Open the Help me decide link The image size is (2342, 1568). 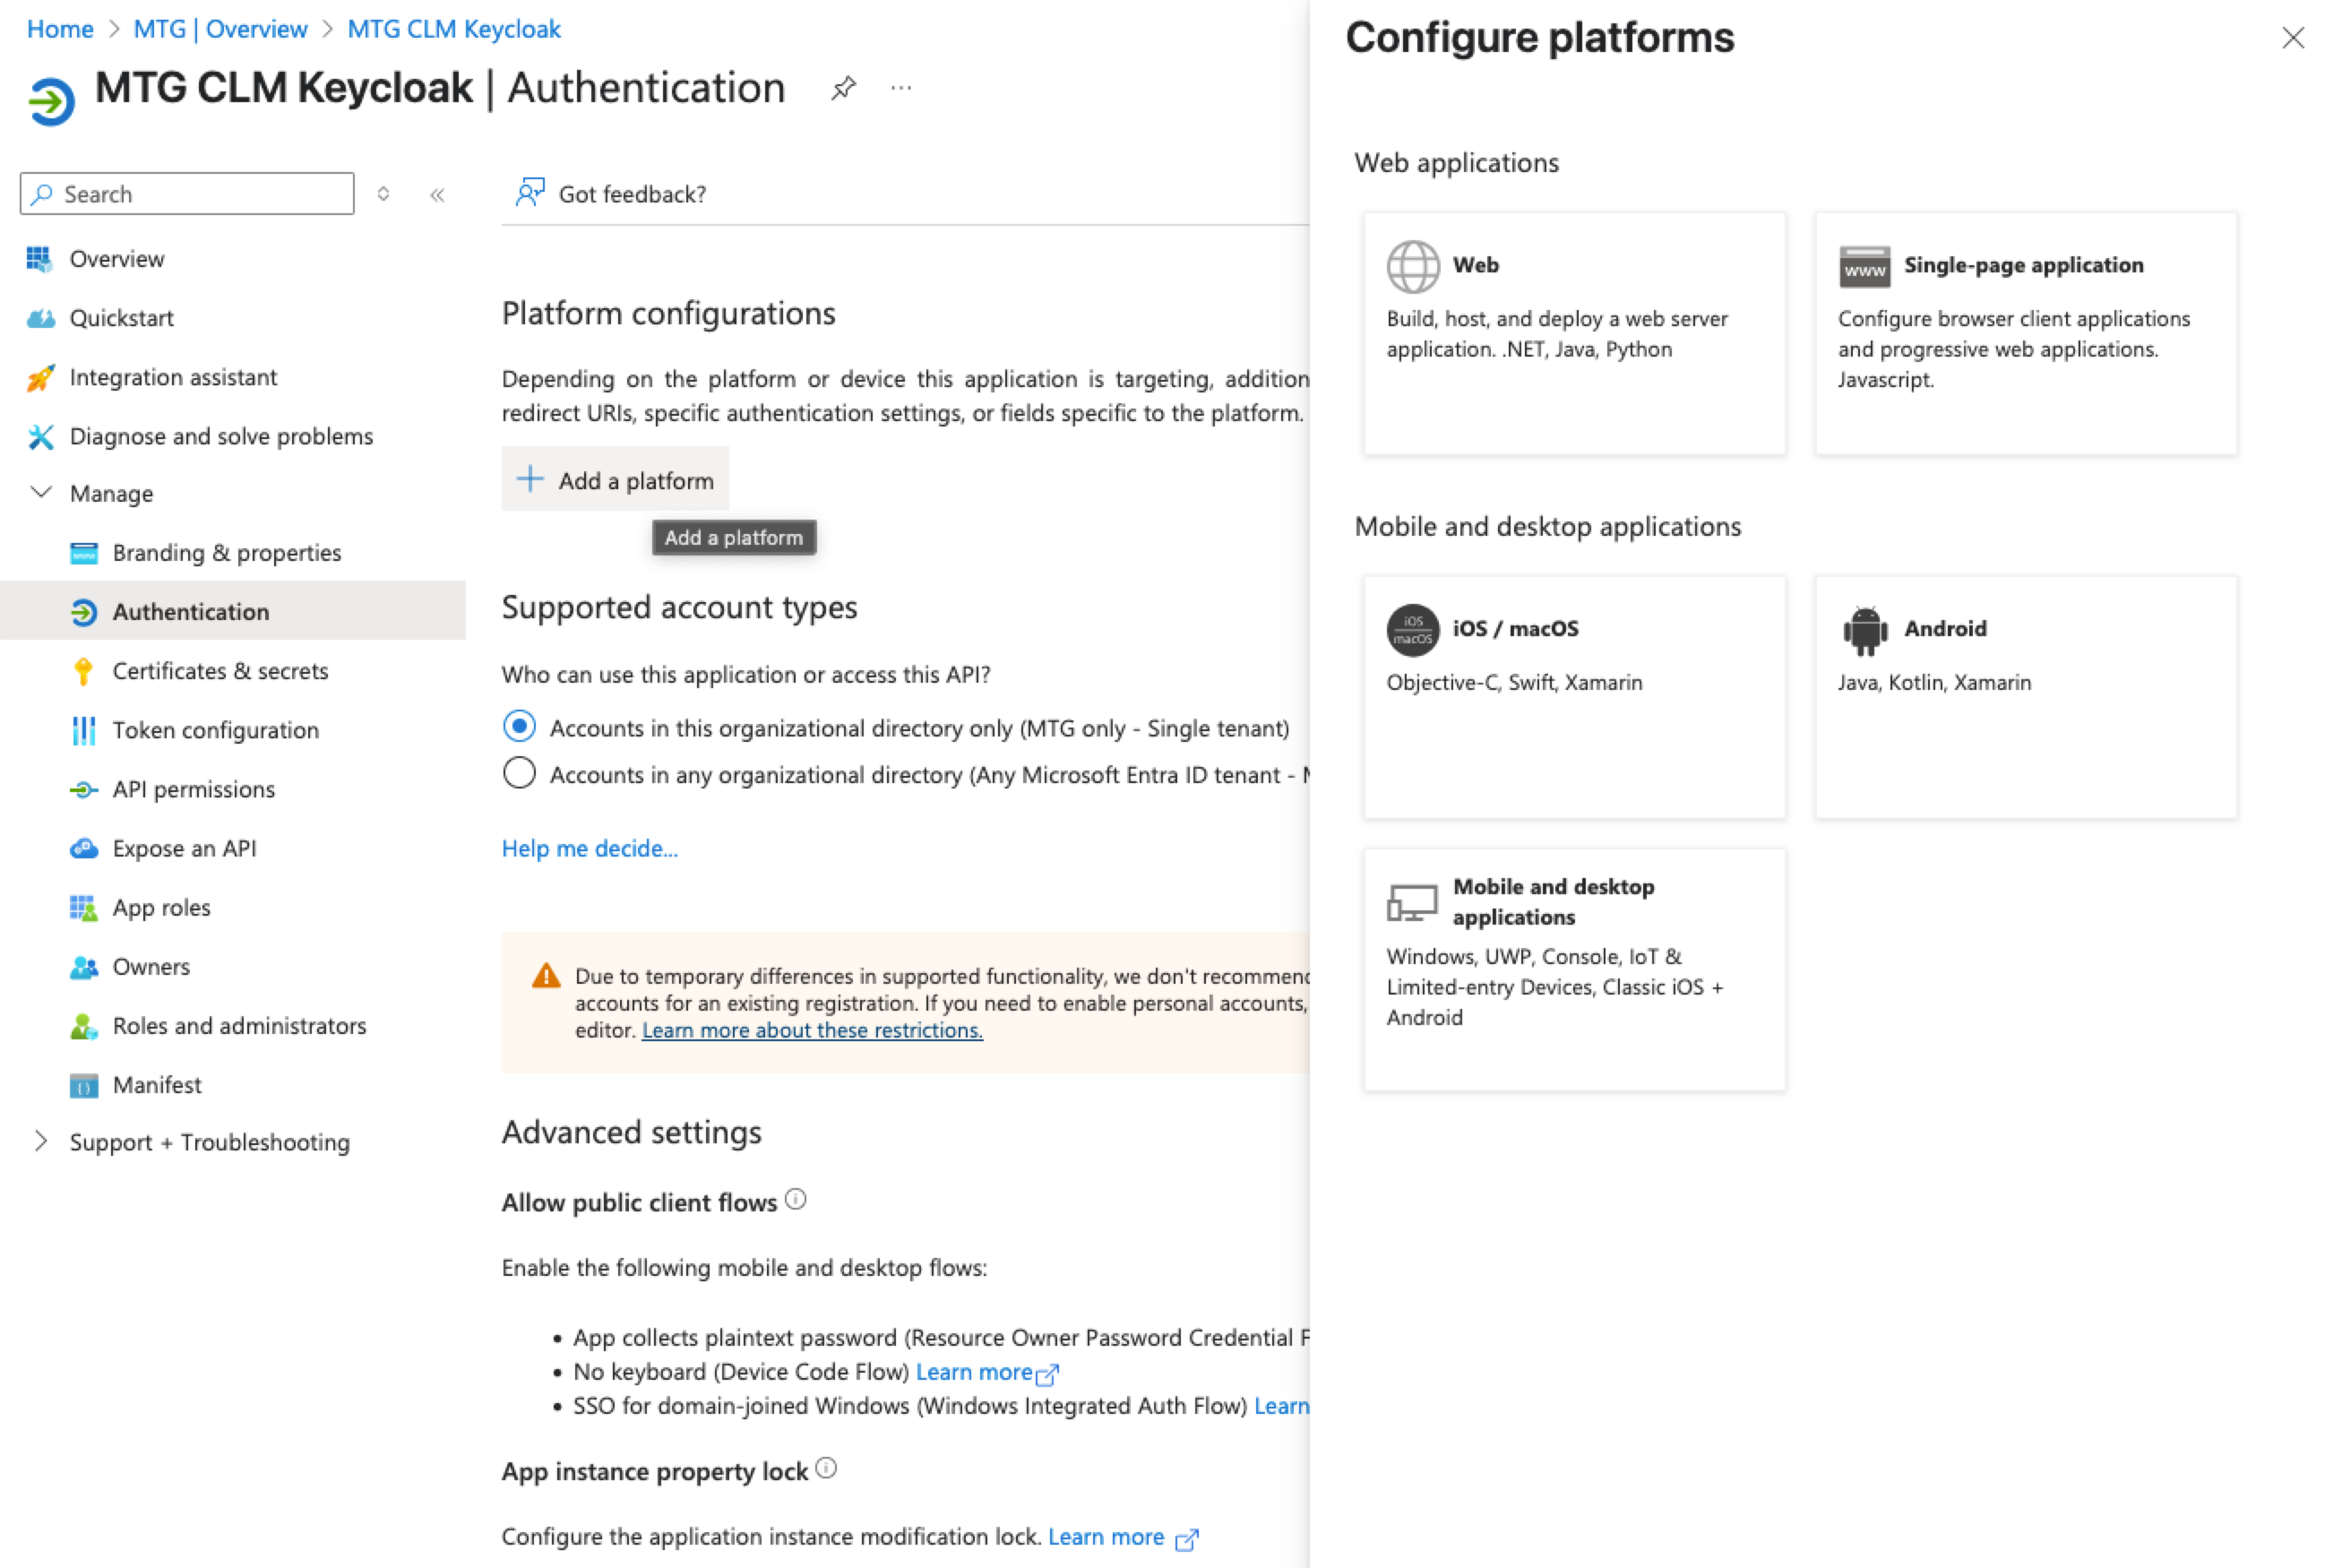(x=590, y=848)
